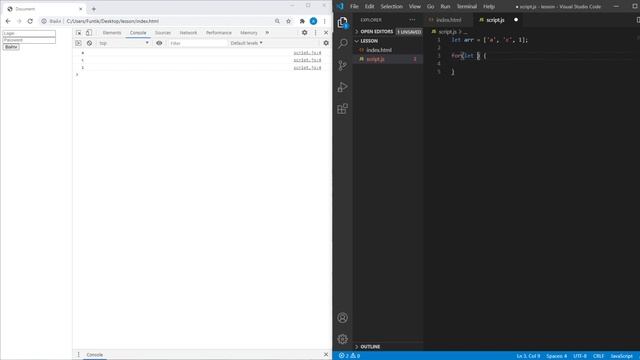
Task: Toggle the live expression eye icon
Action: 159,43
